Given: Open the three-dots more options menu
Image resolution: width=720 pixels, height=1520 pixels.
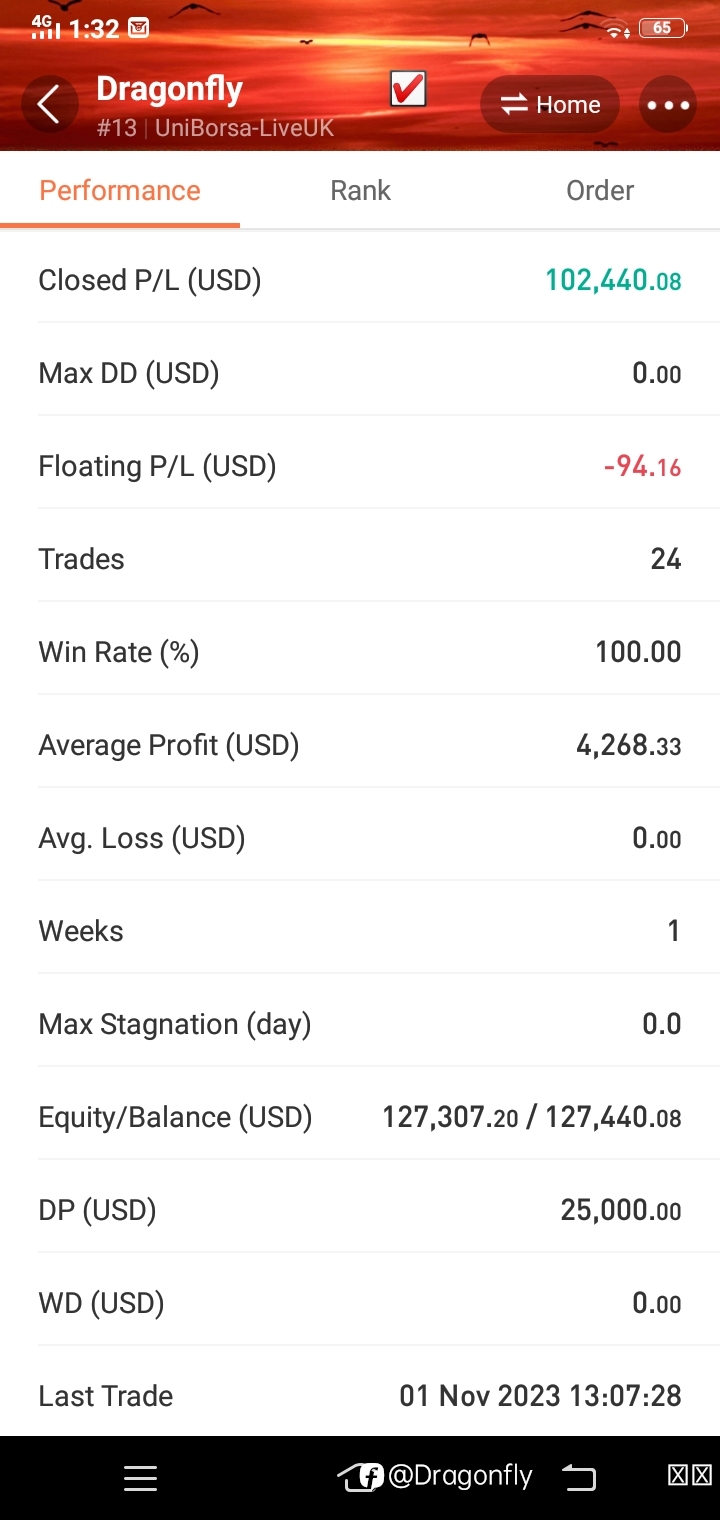Looking at the screenshot, I should [668, 105].
